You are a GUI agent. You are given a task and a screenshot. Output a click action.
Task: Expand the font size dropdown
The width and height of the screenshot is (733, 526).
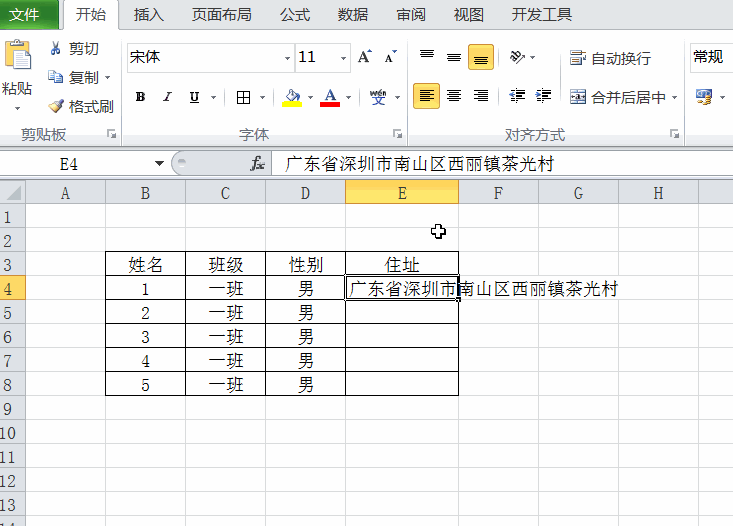[344, 58]
